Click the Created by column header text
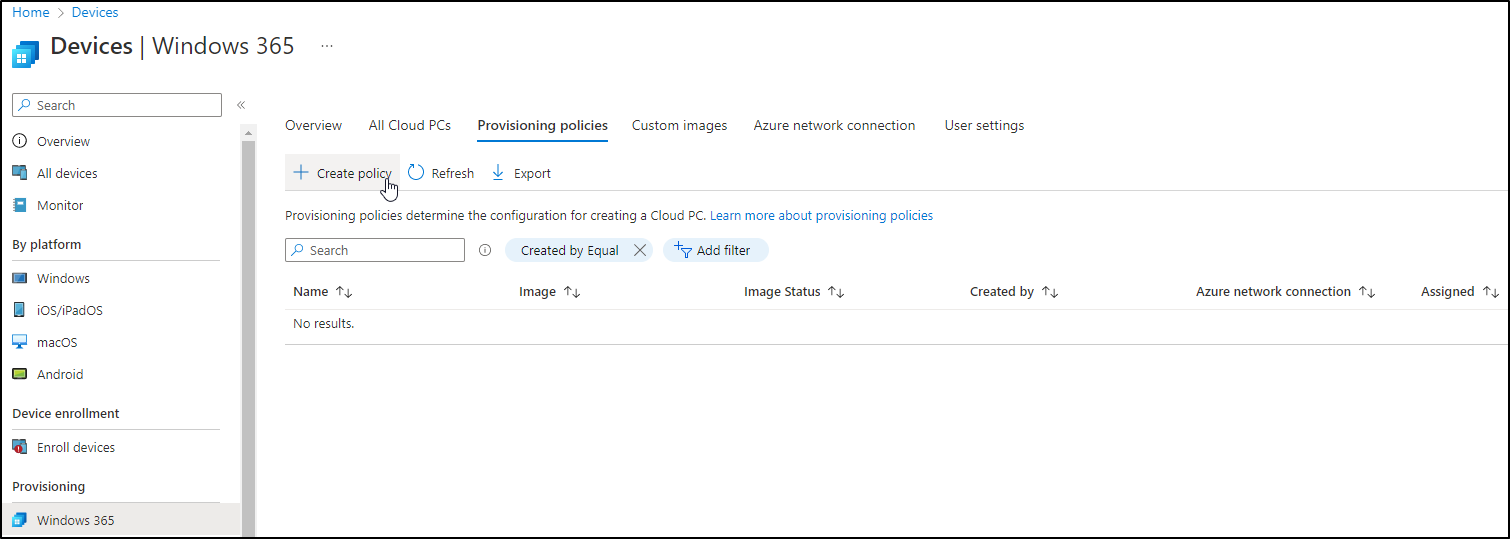The width and height of the screenshot is (1510, 539). point(1002,292)
